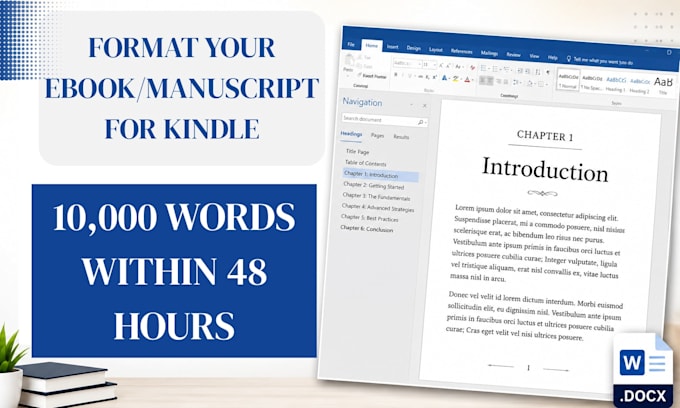The image size is (680, 408).
Task: Click the red font color button
Action: point(468,79)
